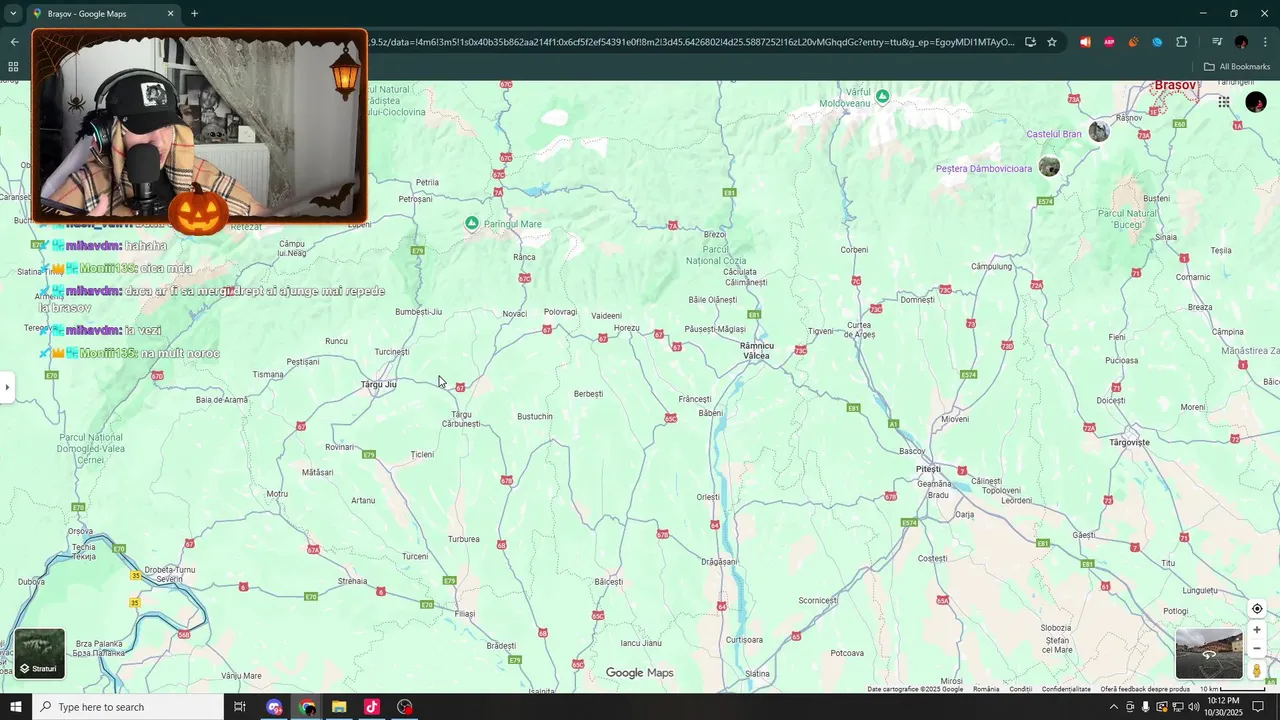The width and height of the screenshot is (1280, 720).
Task: Open File Explorer from the taskbar
Action: pyautogui.click(x=339, y=707)
